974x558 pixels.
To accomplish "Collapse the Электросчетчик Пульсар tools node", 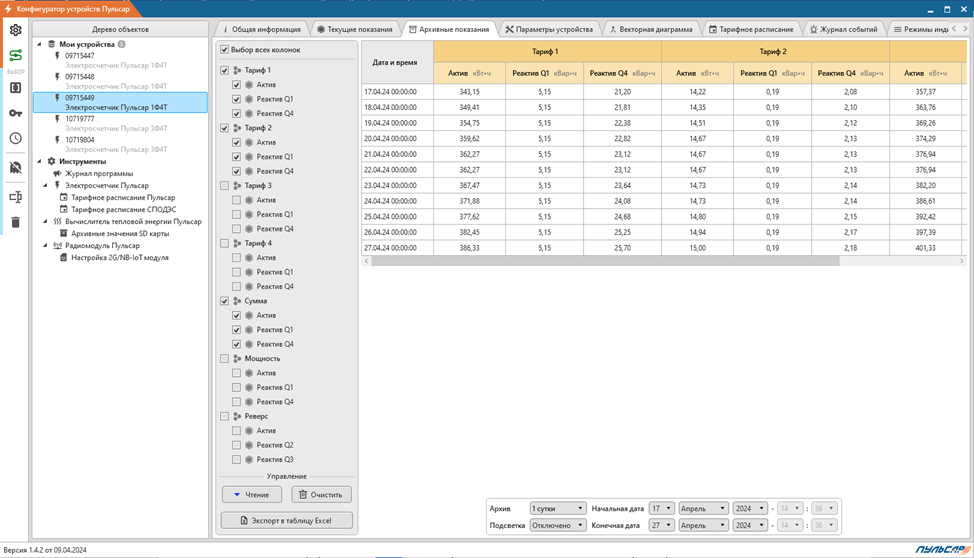I will 45,186.
